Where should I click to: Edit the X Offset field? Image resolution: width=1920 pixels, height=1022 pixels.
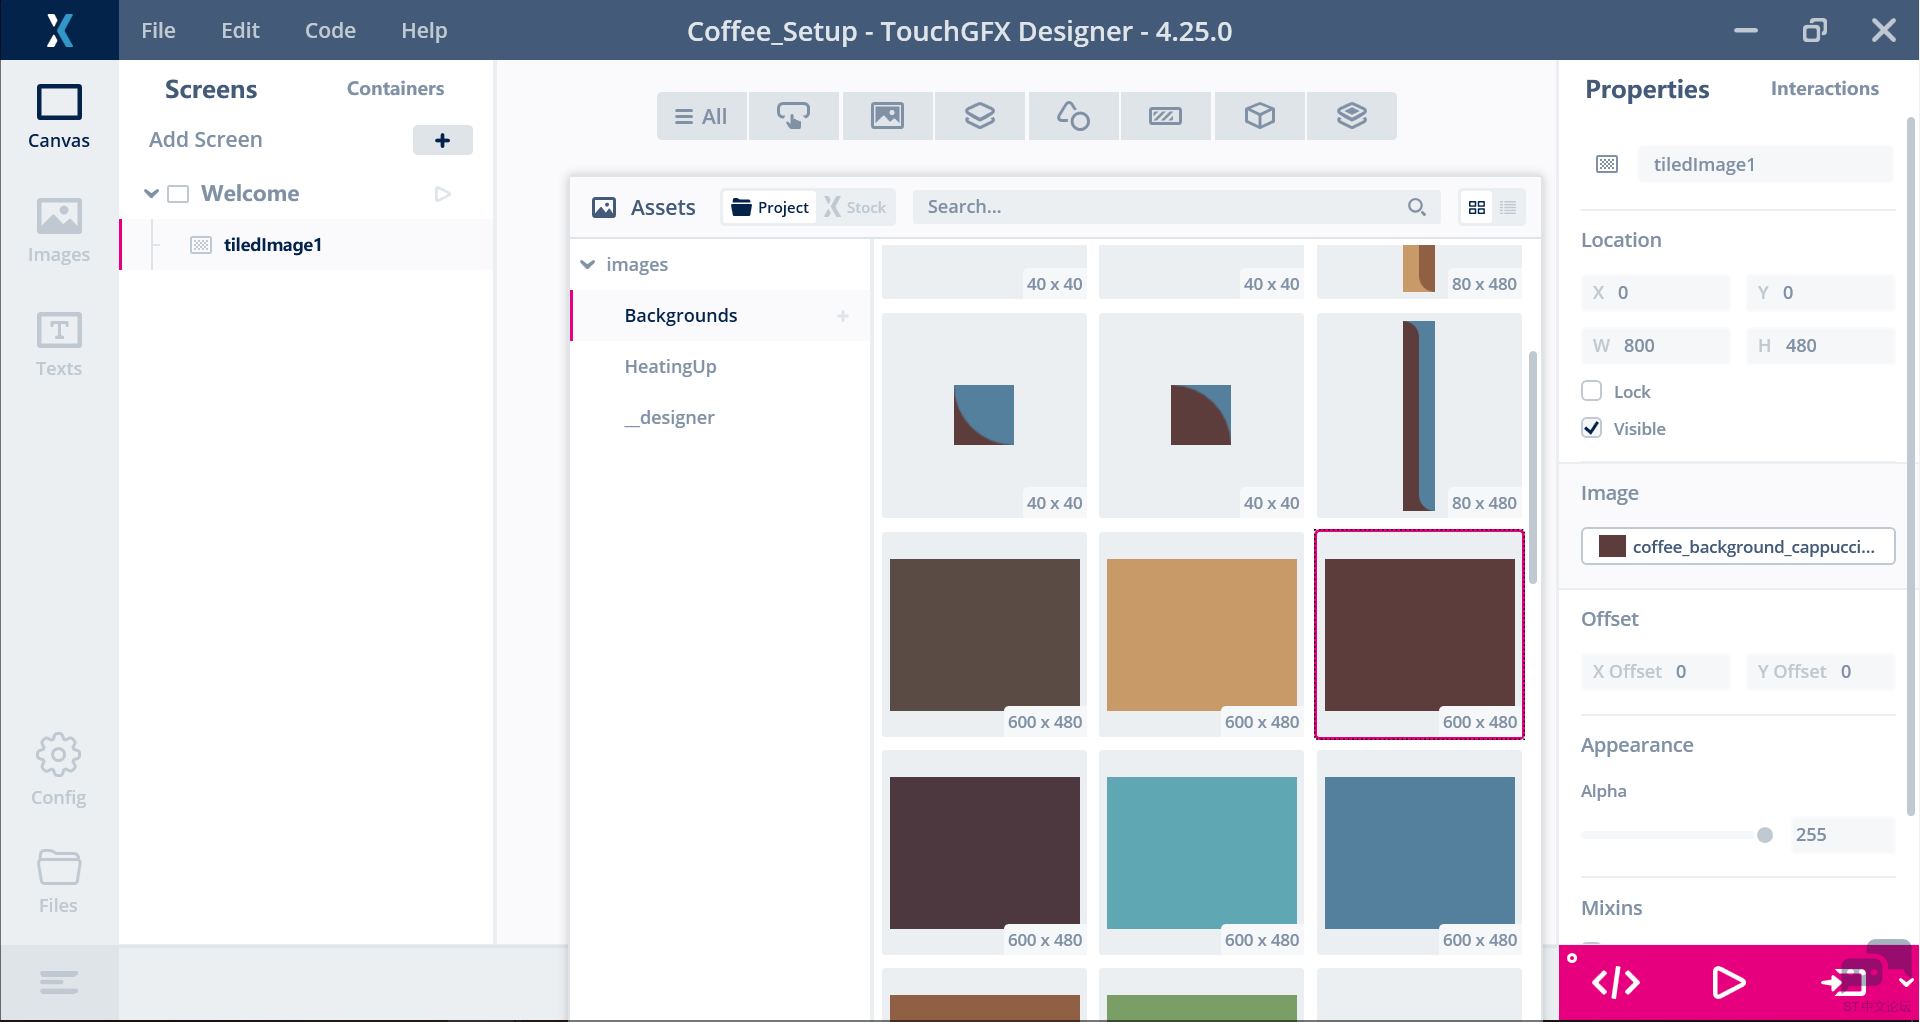tap(1656, 672)
